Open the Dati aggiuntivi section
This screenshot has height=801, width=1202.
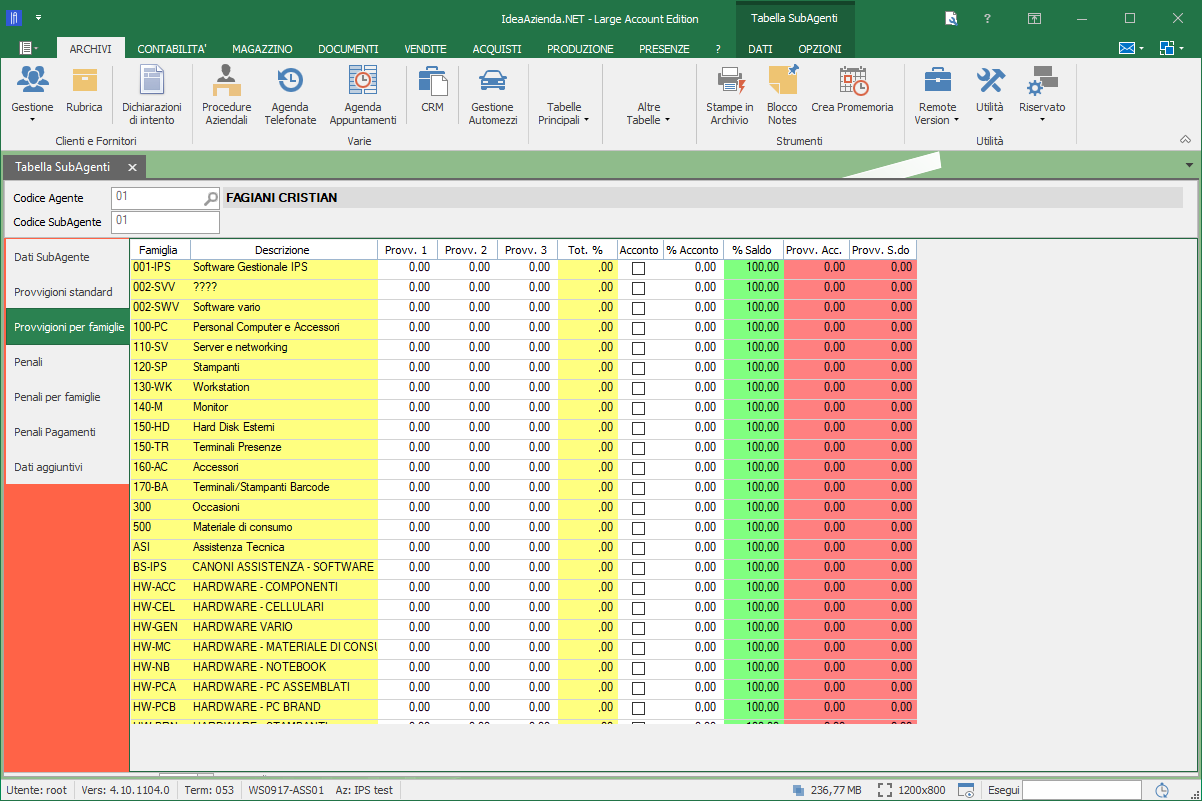68,467
